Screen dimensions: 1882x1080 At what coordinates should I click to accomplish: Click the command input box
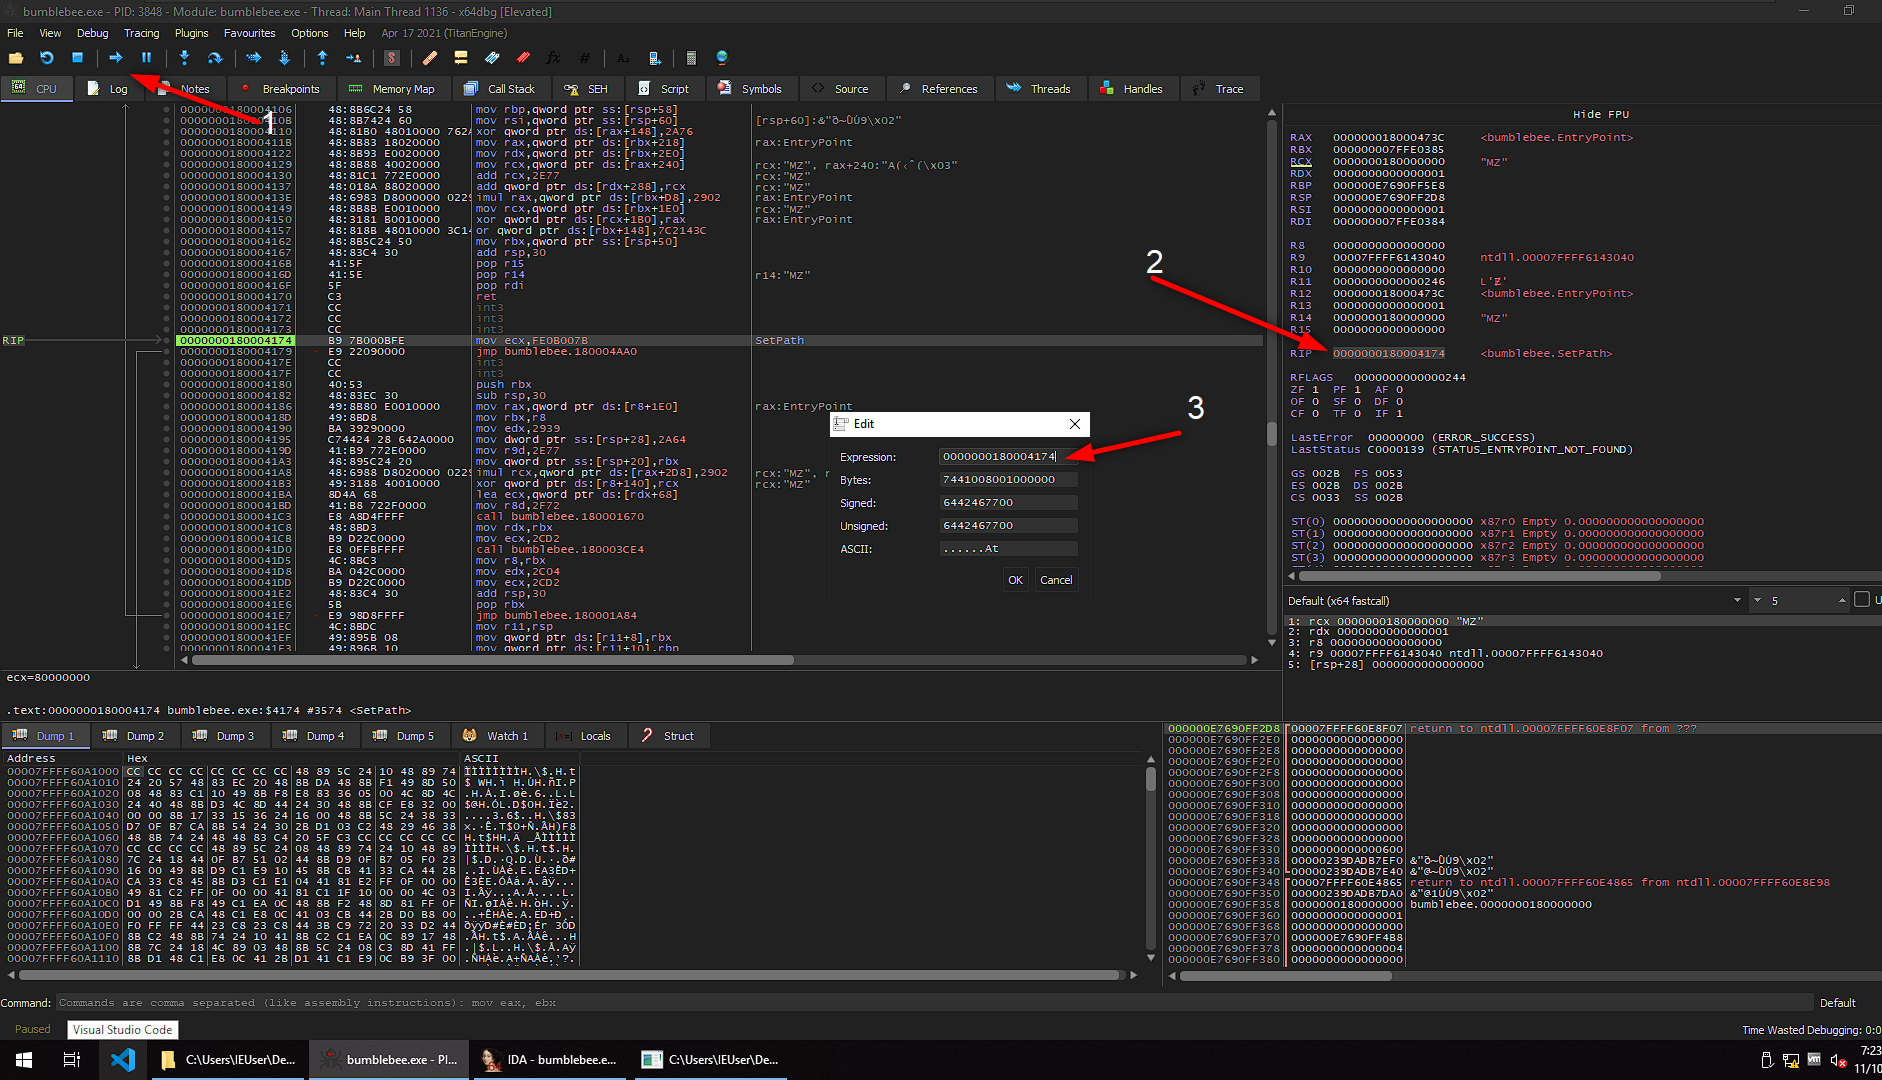coord(934,1003)
